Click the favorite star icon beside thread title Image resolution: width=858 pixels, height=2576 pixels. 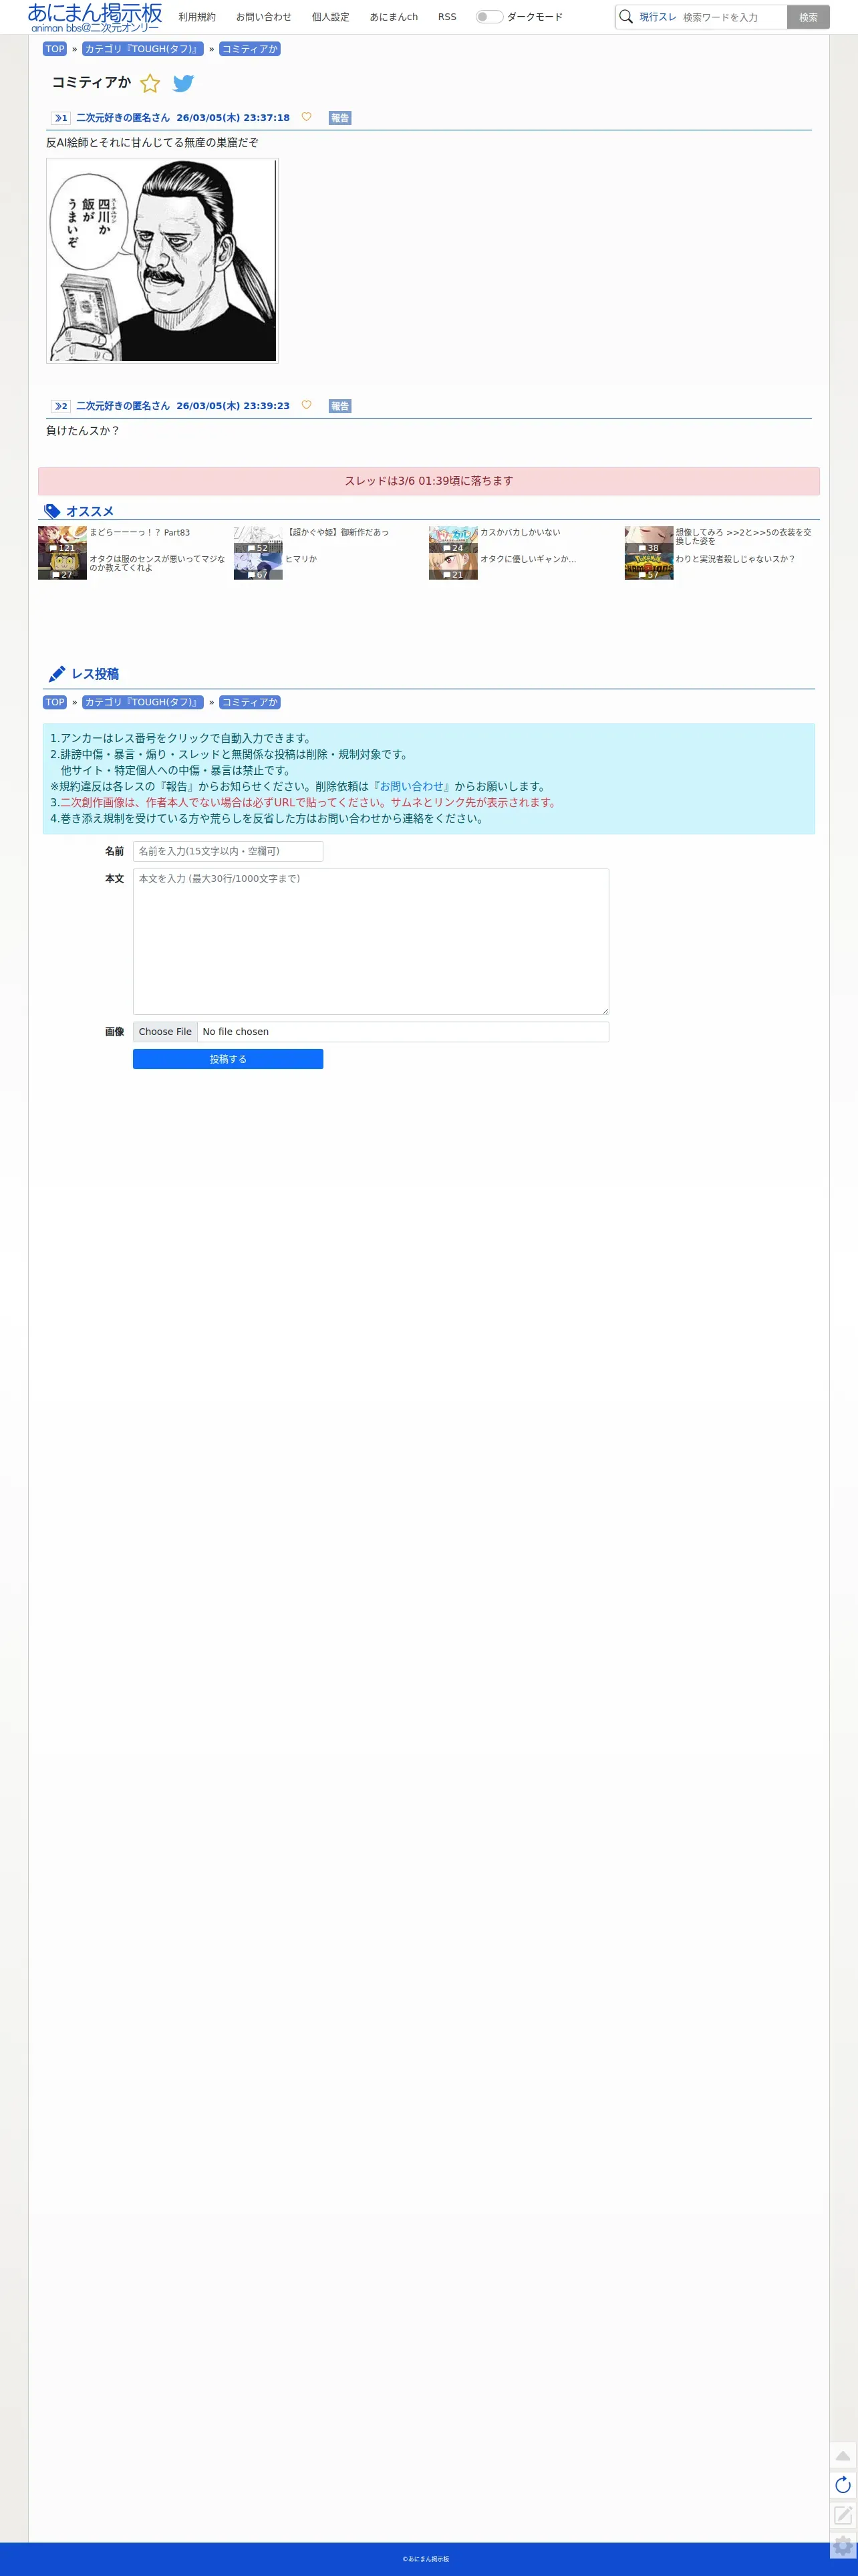coord(150,83)
